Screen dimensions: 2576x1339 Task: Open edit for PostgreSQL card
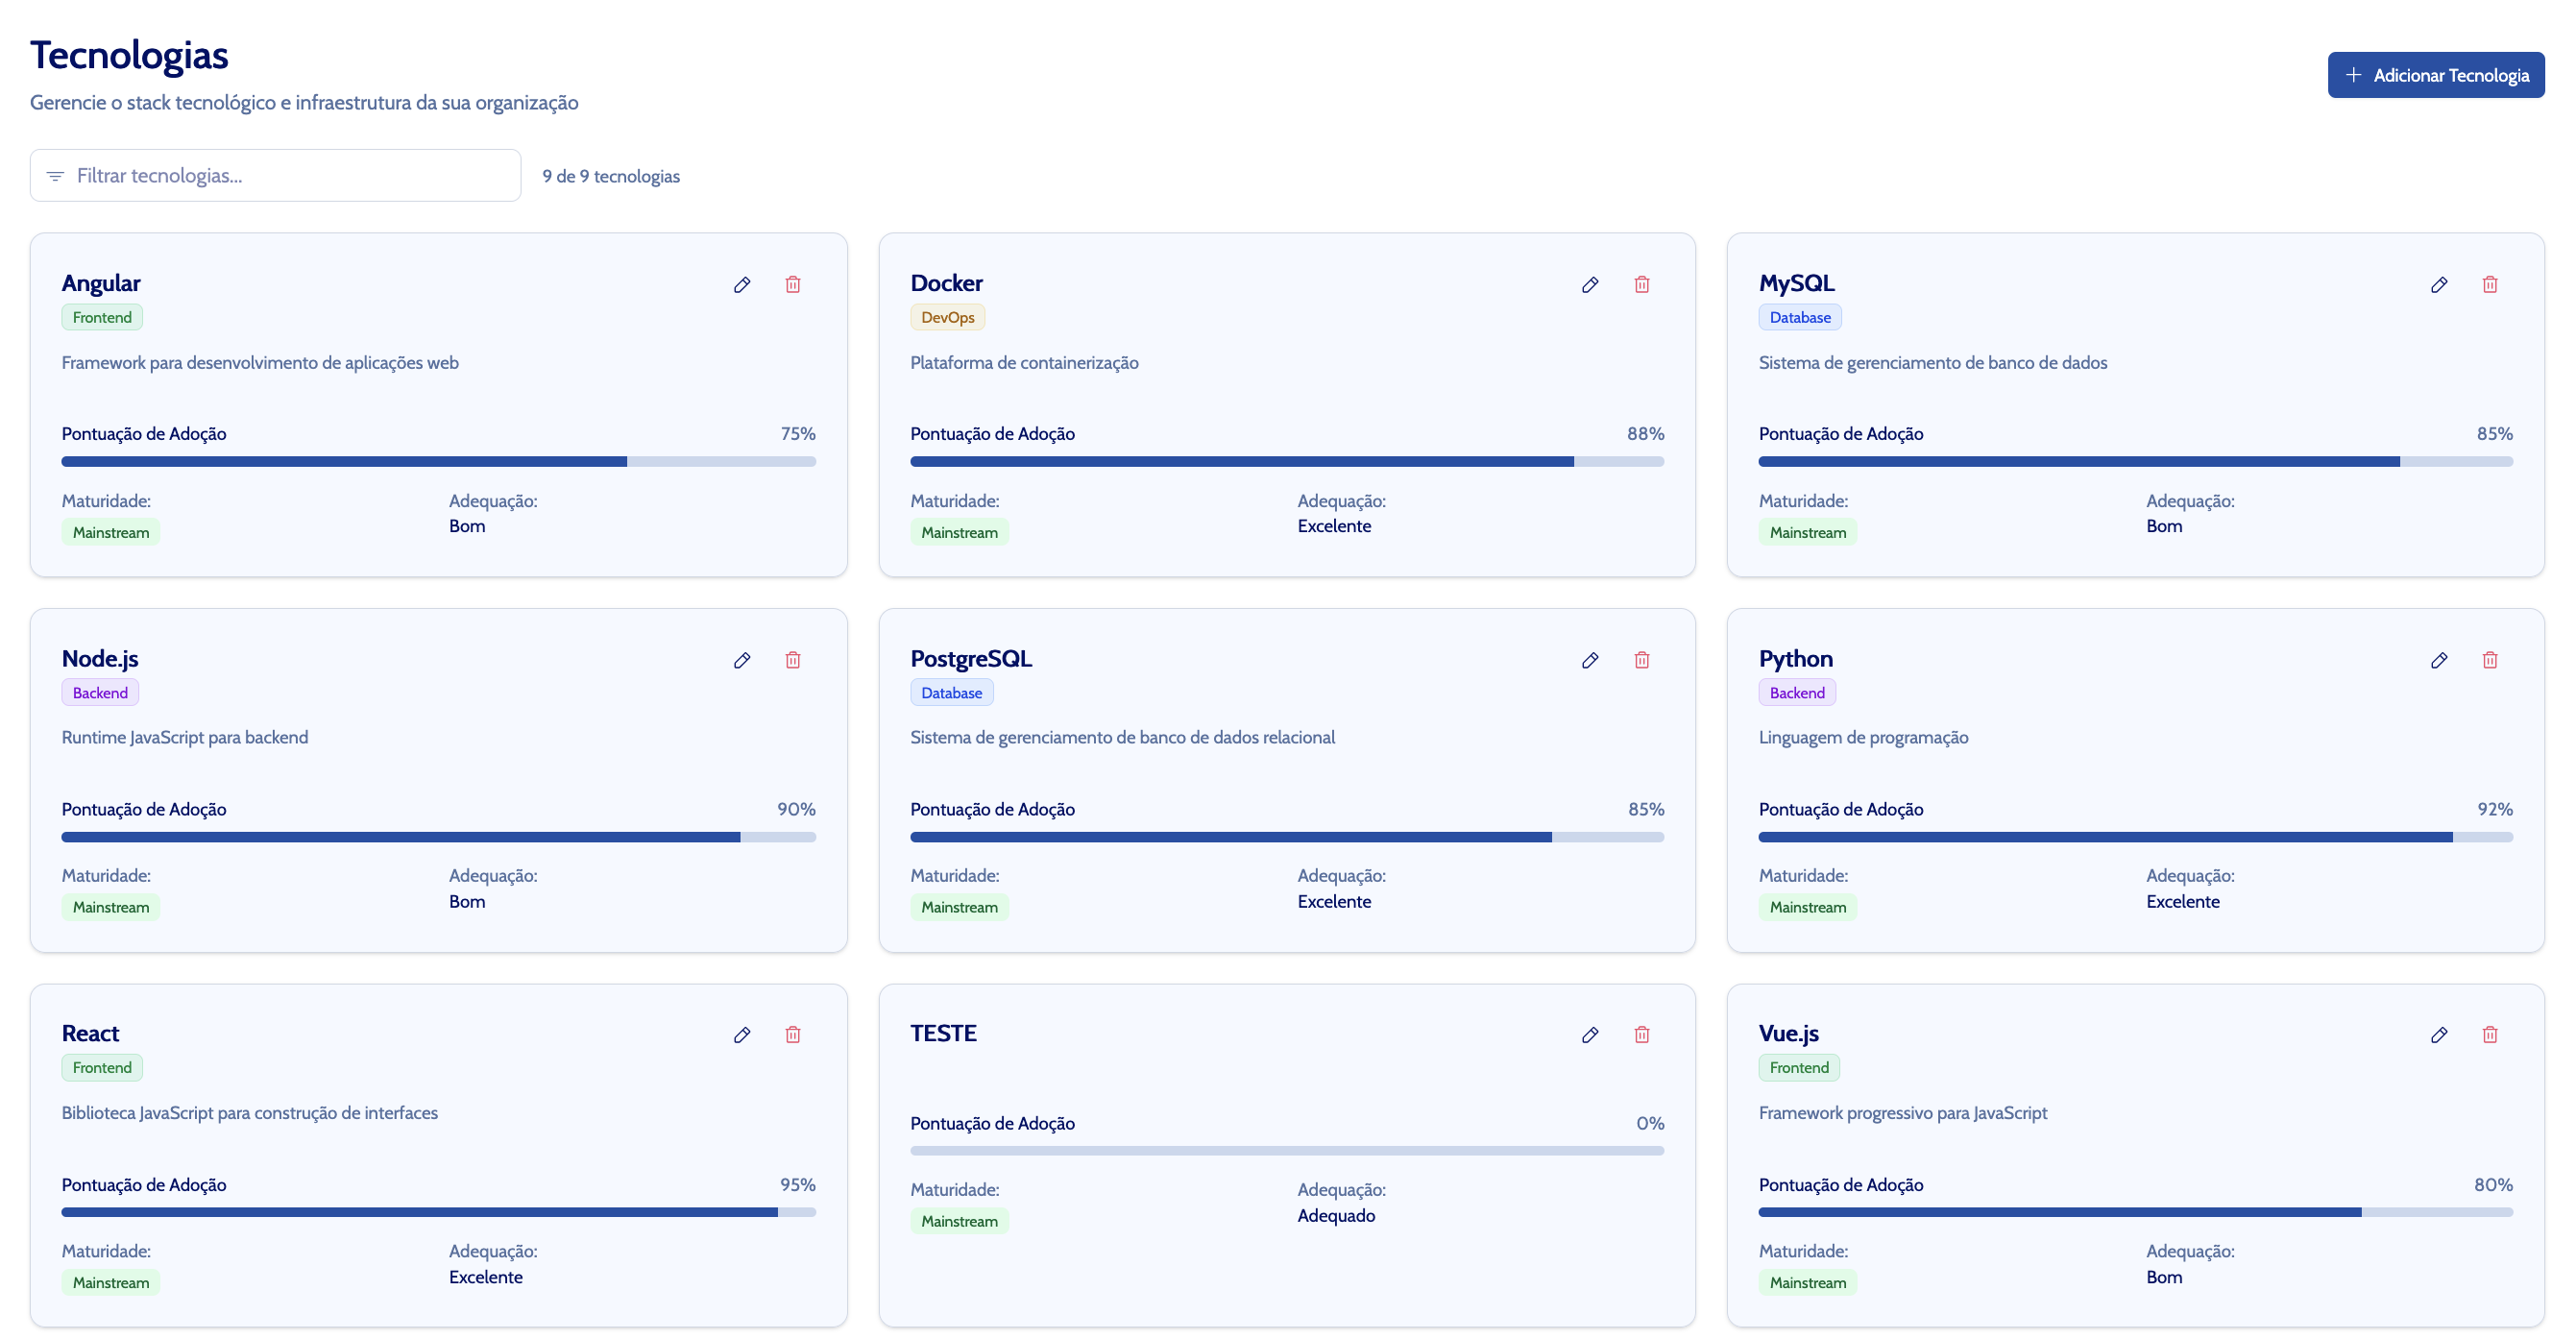1590,660
